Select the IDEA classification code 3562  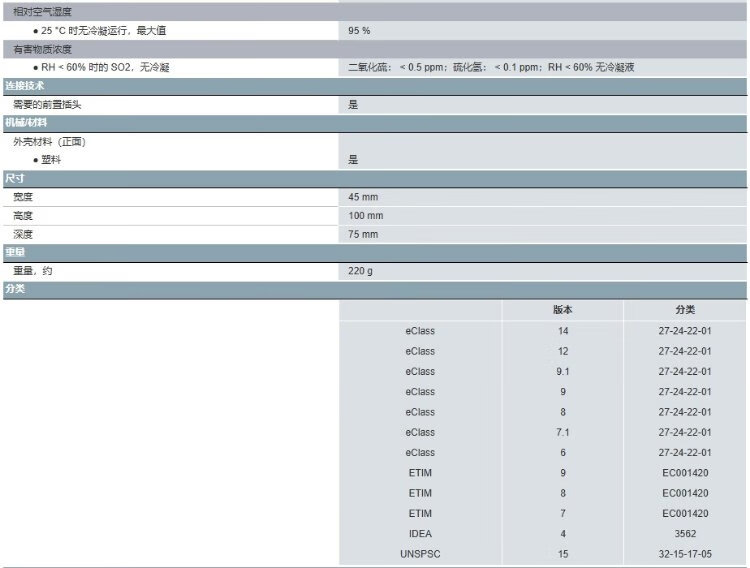685,534
